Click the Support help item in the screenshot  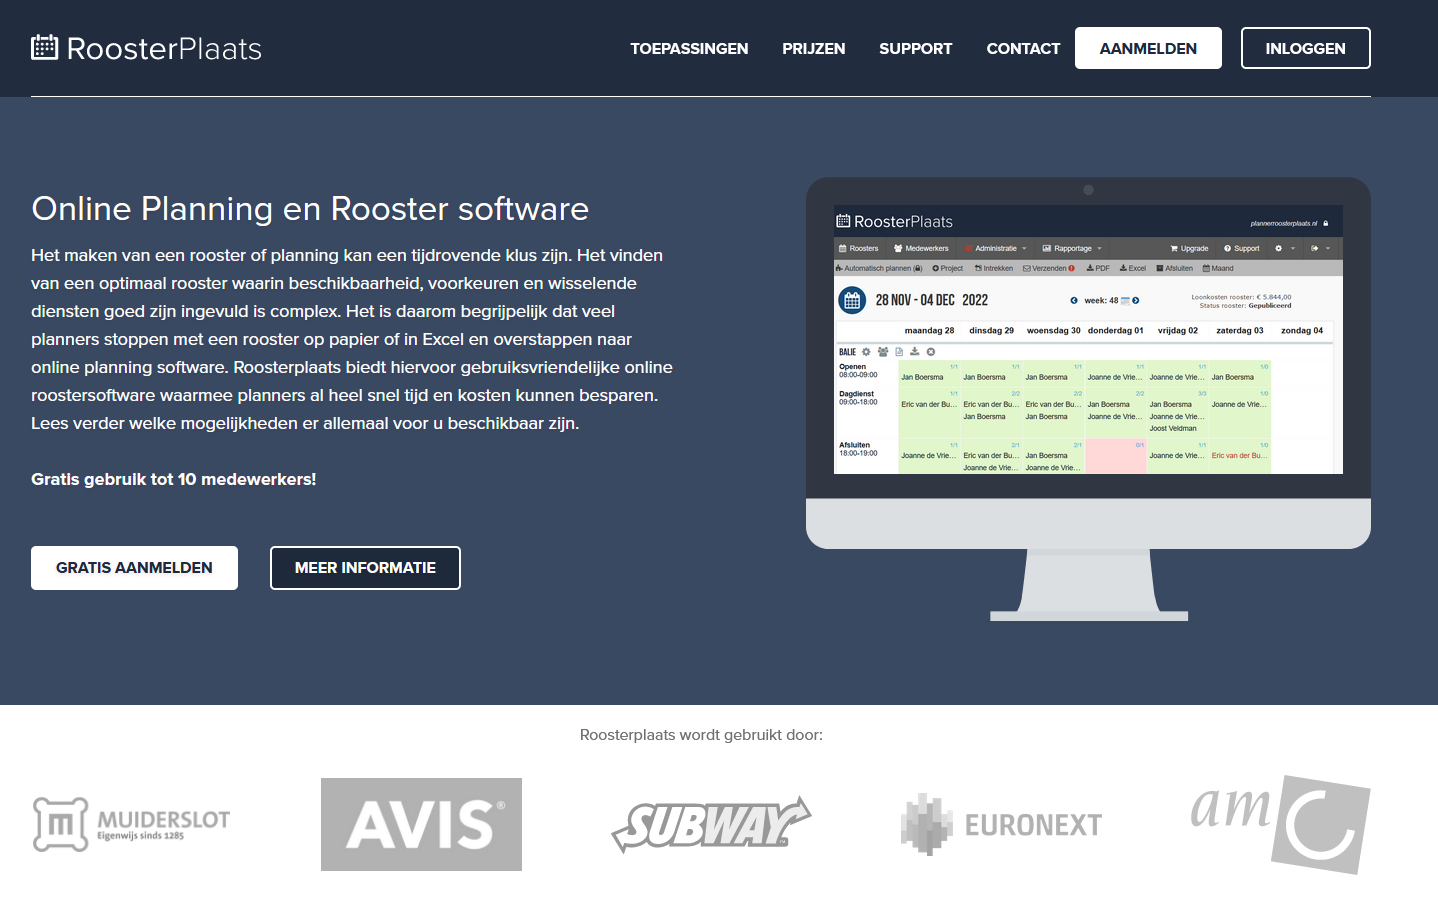(1242, 248)
